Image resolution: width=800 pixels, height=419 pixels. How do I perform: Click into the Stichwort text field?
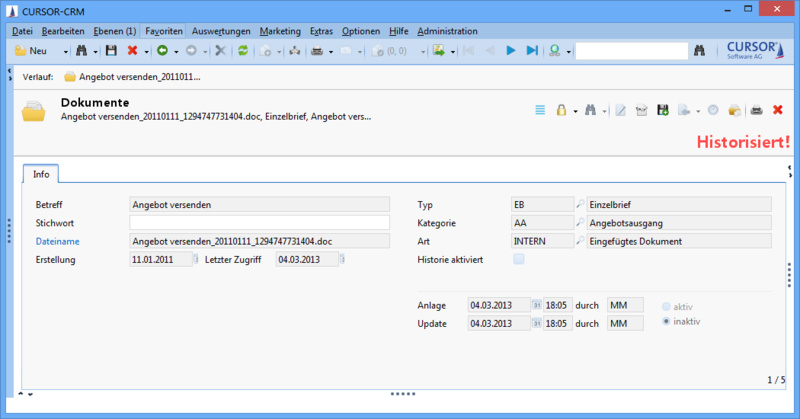pos(258,222)
